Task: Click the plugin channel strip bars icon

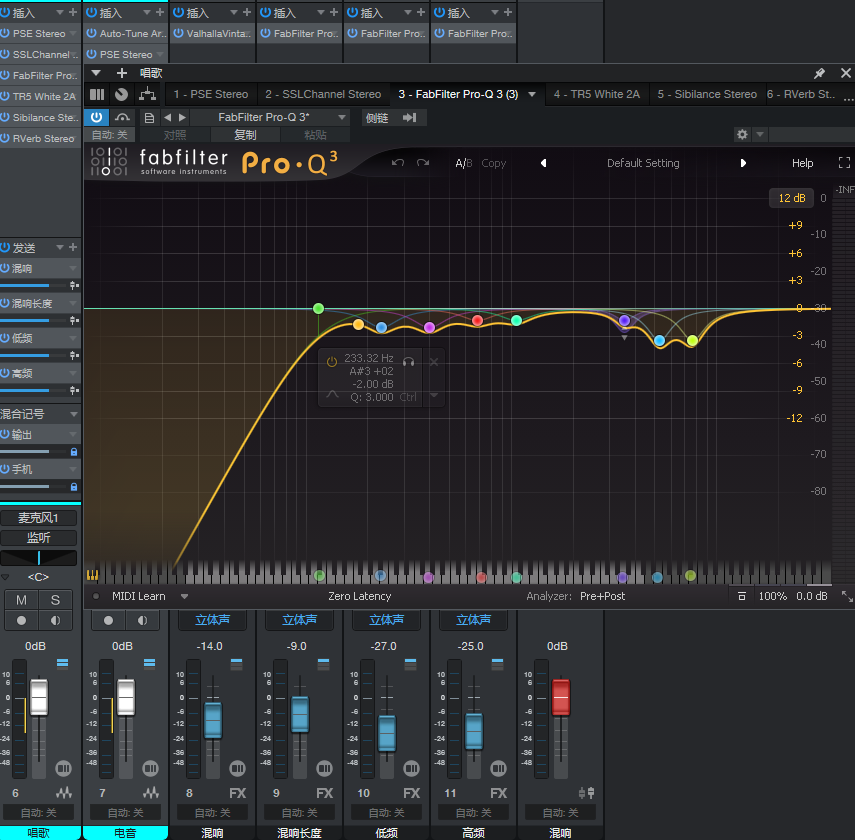Action: click(x=97, y=94)
